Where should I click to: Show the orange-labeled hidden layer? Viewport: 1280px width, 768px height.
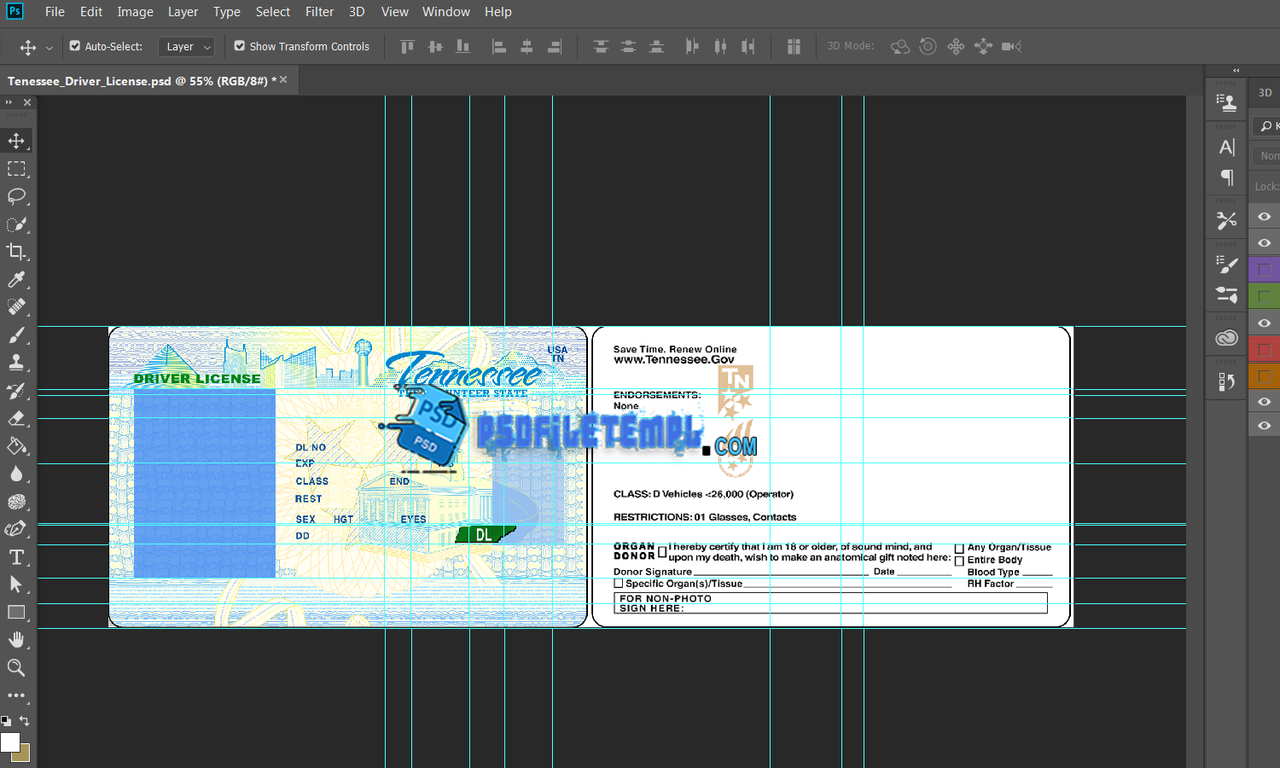(1264, 376)
